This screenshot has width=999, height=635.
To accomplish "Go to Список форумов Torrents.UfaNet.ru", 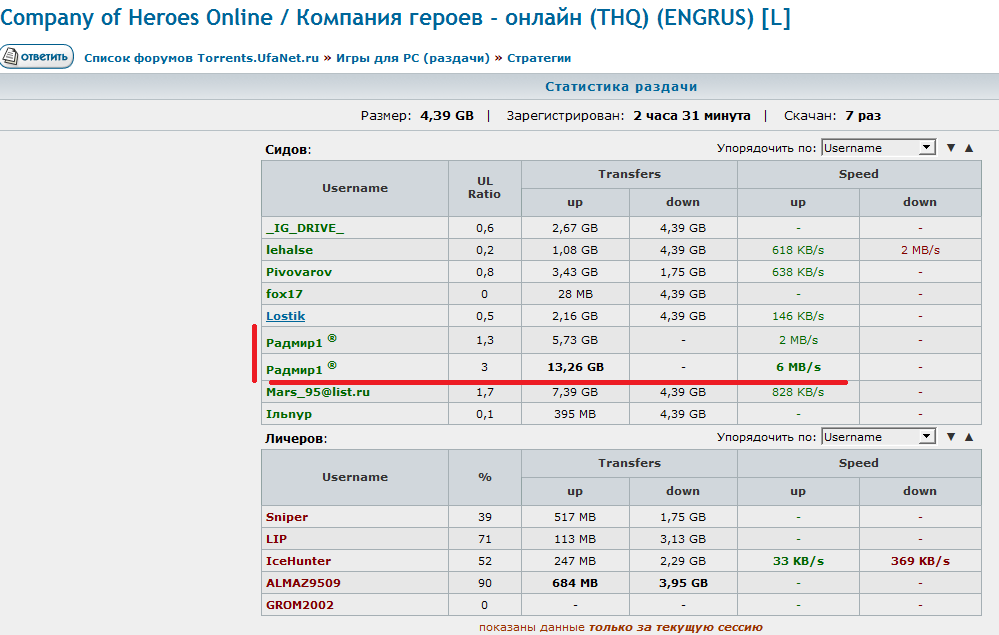I will 201,58.
